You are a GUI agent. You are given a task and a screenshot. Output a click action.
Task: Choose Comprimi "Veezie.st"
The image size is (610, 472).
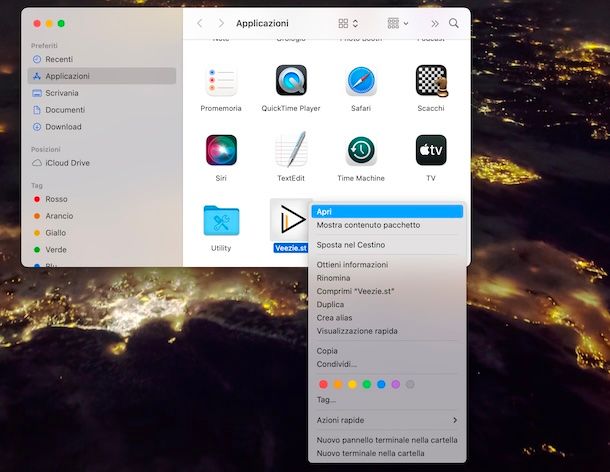[x=387, y=291]
